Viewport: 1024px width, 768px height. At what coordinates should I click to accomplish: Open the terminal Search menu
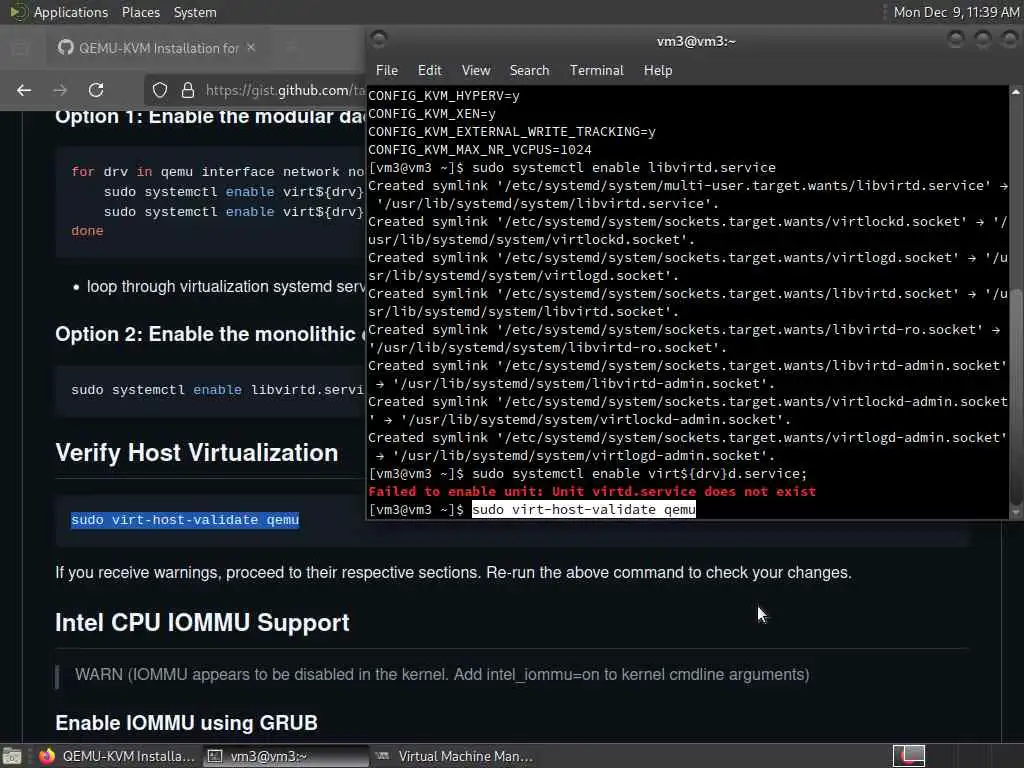point(529,70)
